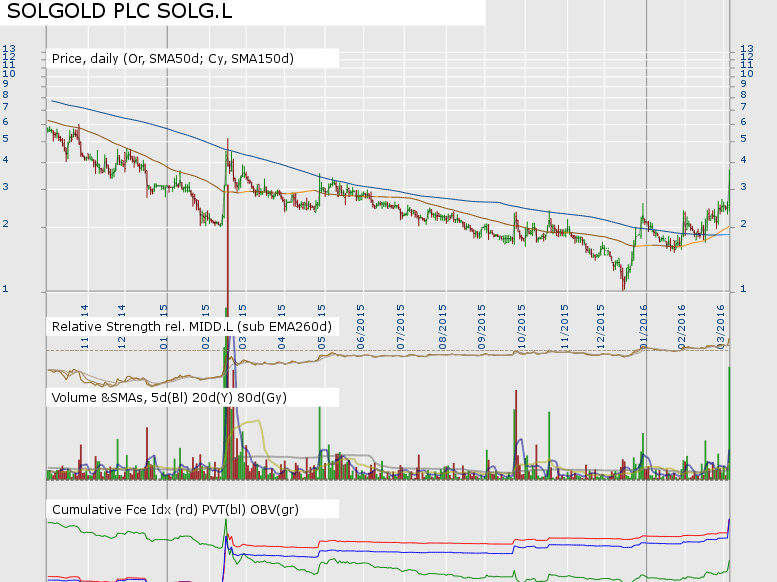777x582 pixels.
Task: Click the 02/2016 date axis label
Action: pyautogui.click(x=681, y=327)
